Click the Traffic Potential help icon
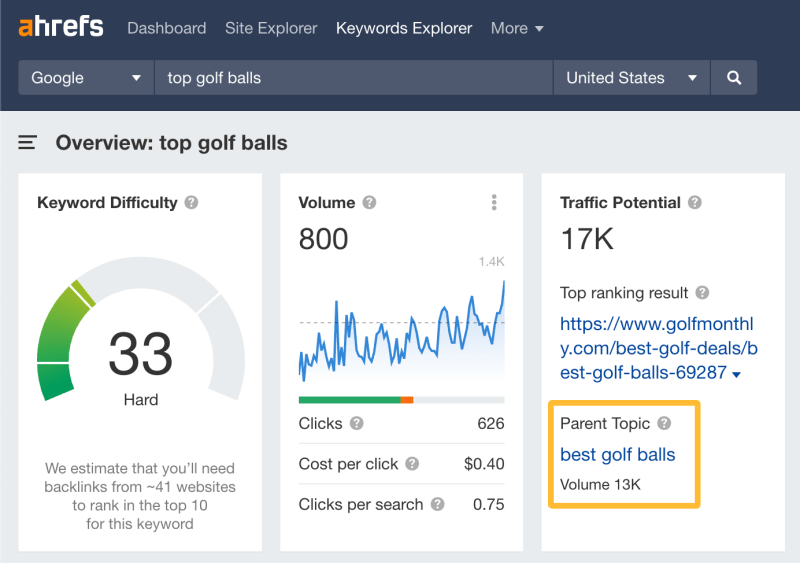 [695, 202]
